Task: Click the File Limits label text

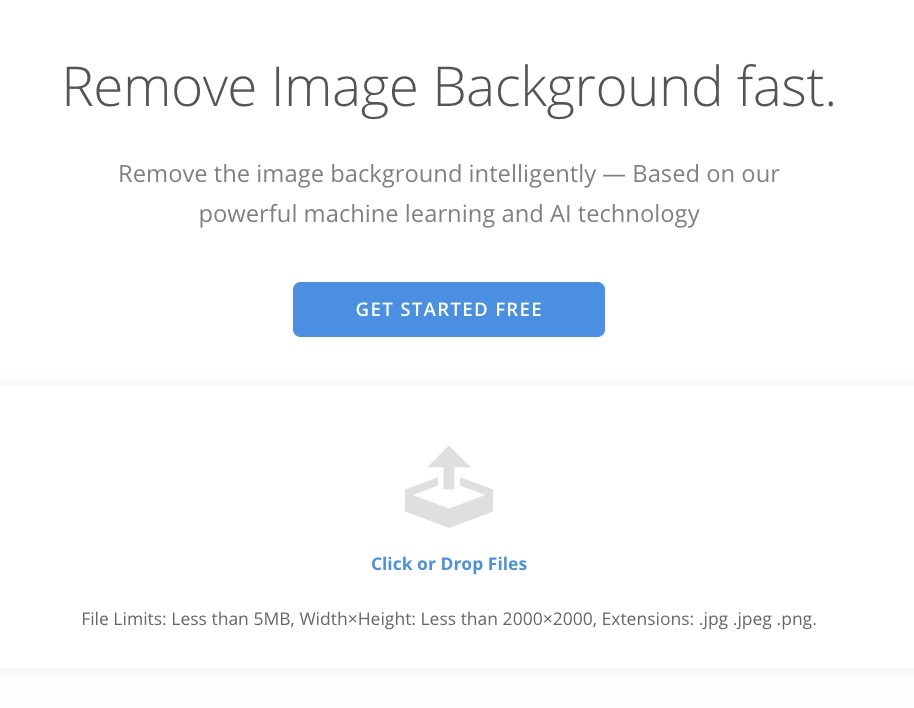Action: [x=124, y=619]
